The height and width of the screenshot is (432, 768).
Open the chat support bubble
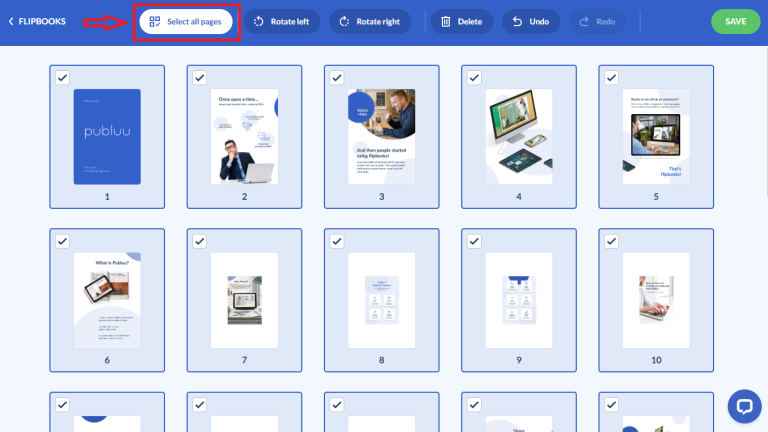click(x=744, y=406)
